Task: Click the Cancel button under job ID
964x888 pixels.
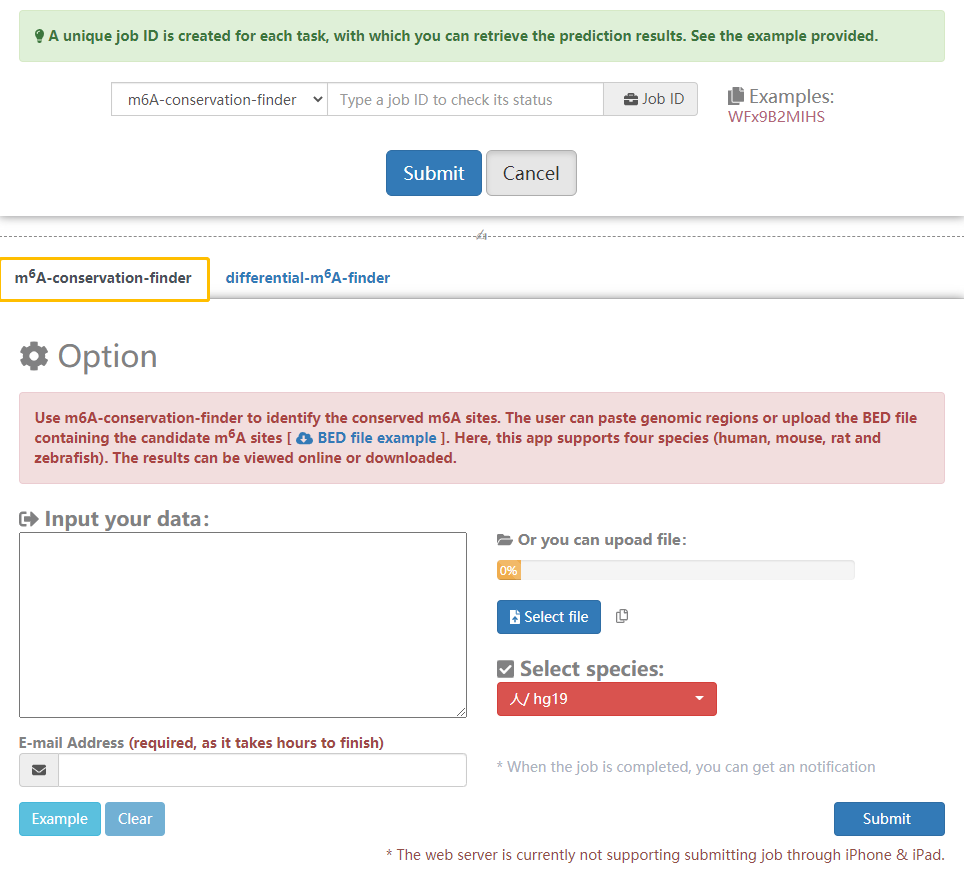Action: click(x=531, y=173)
